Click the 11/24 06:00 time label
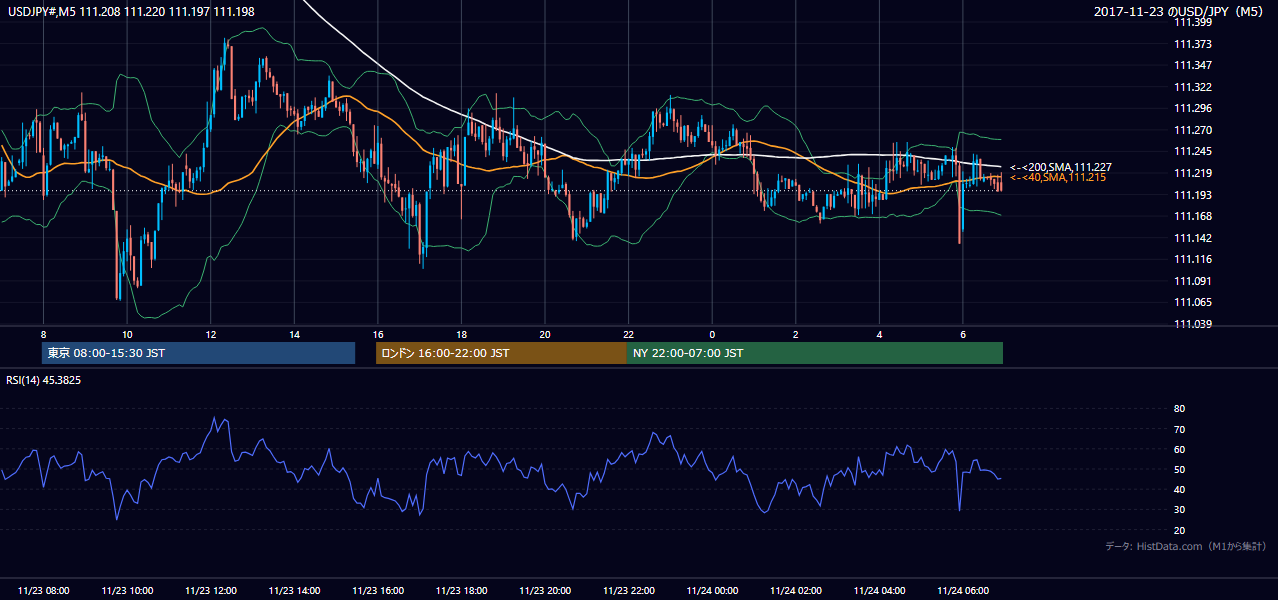 (963, 591)
